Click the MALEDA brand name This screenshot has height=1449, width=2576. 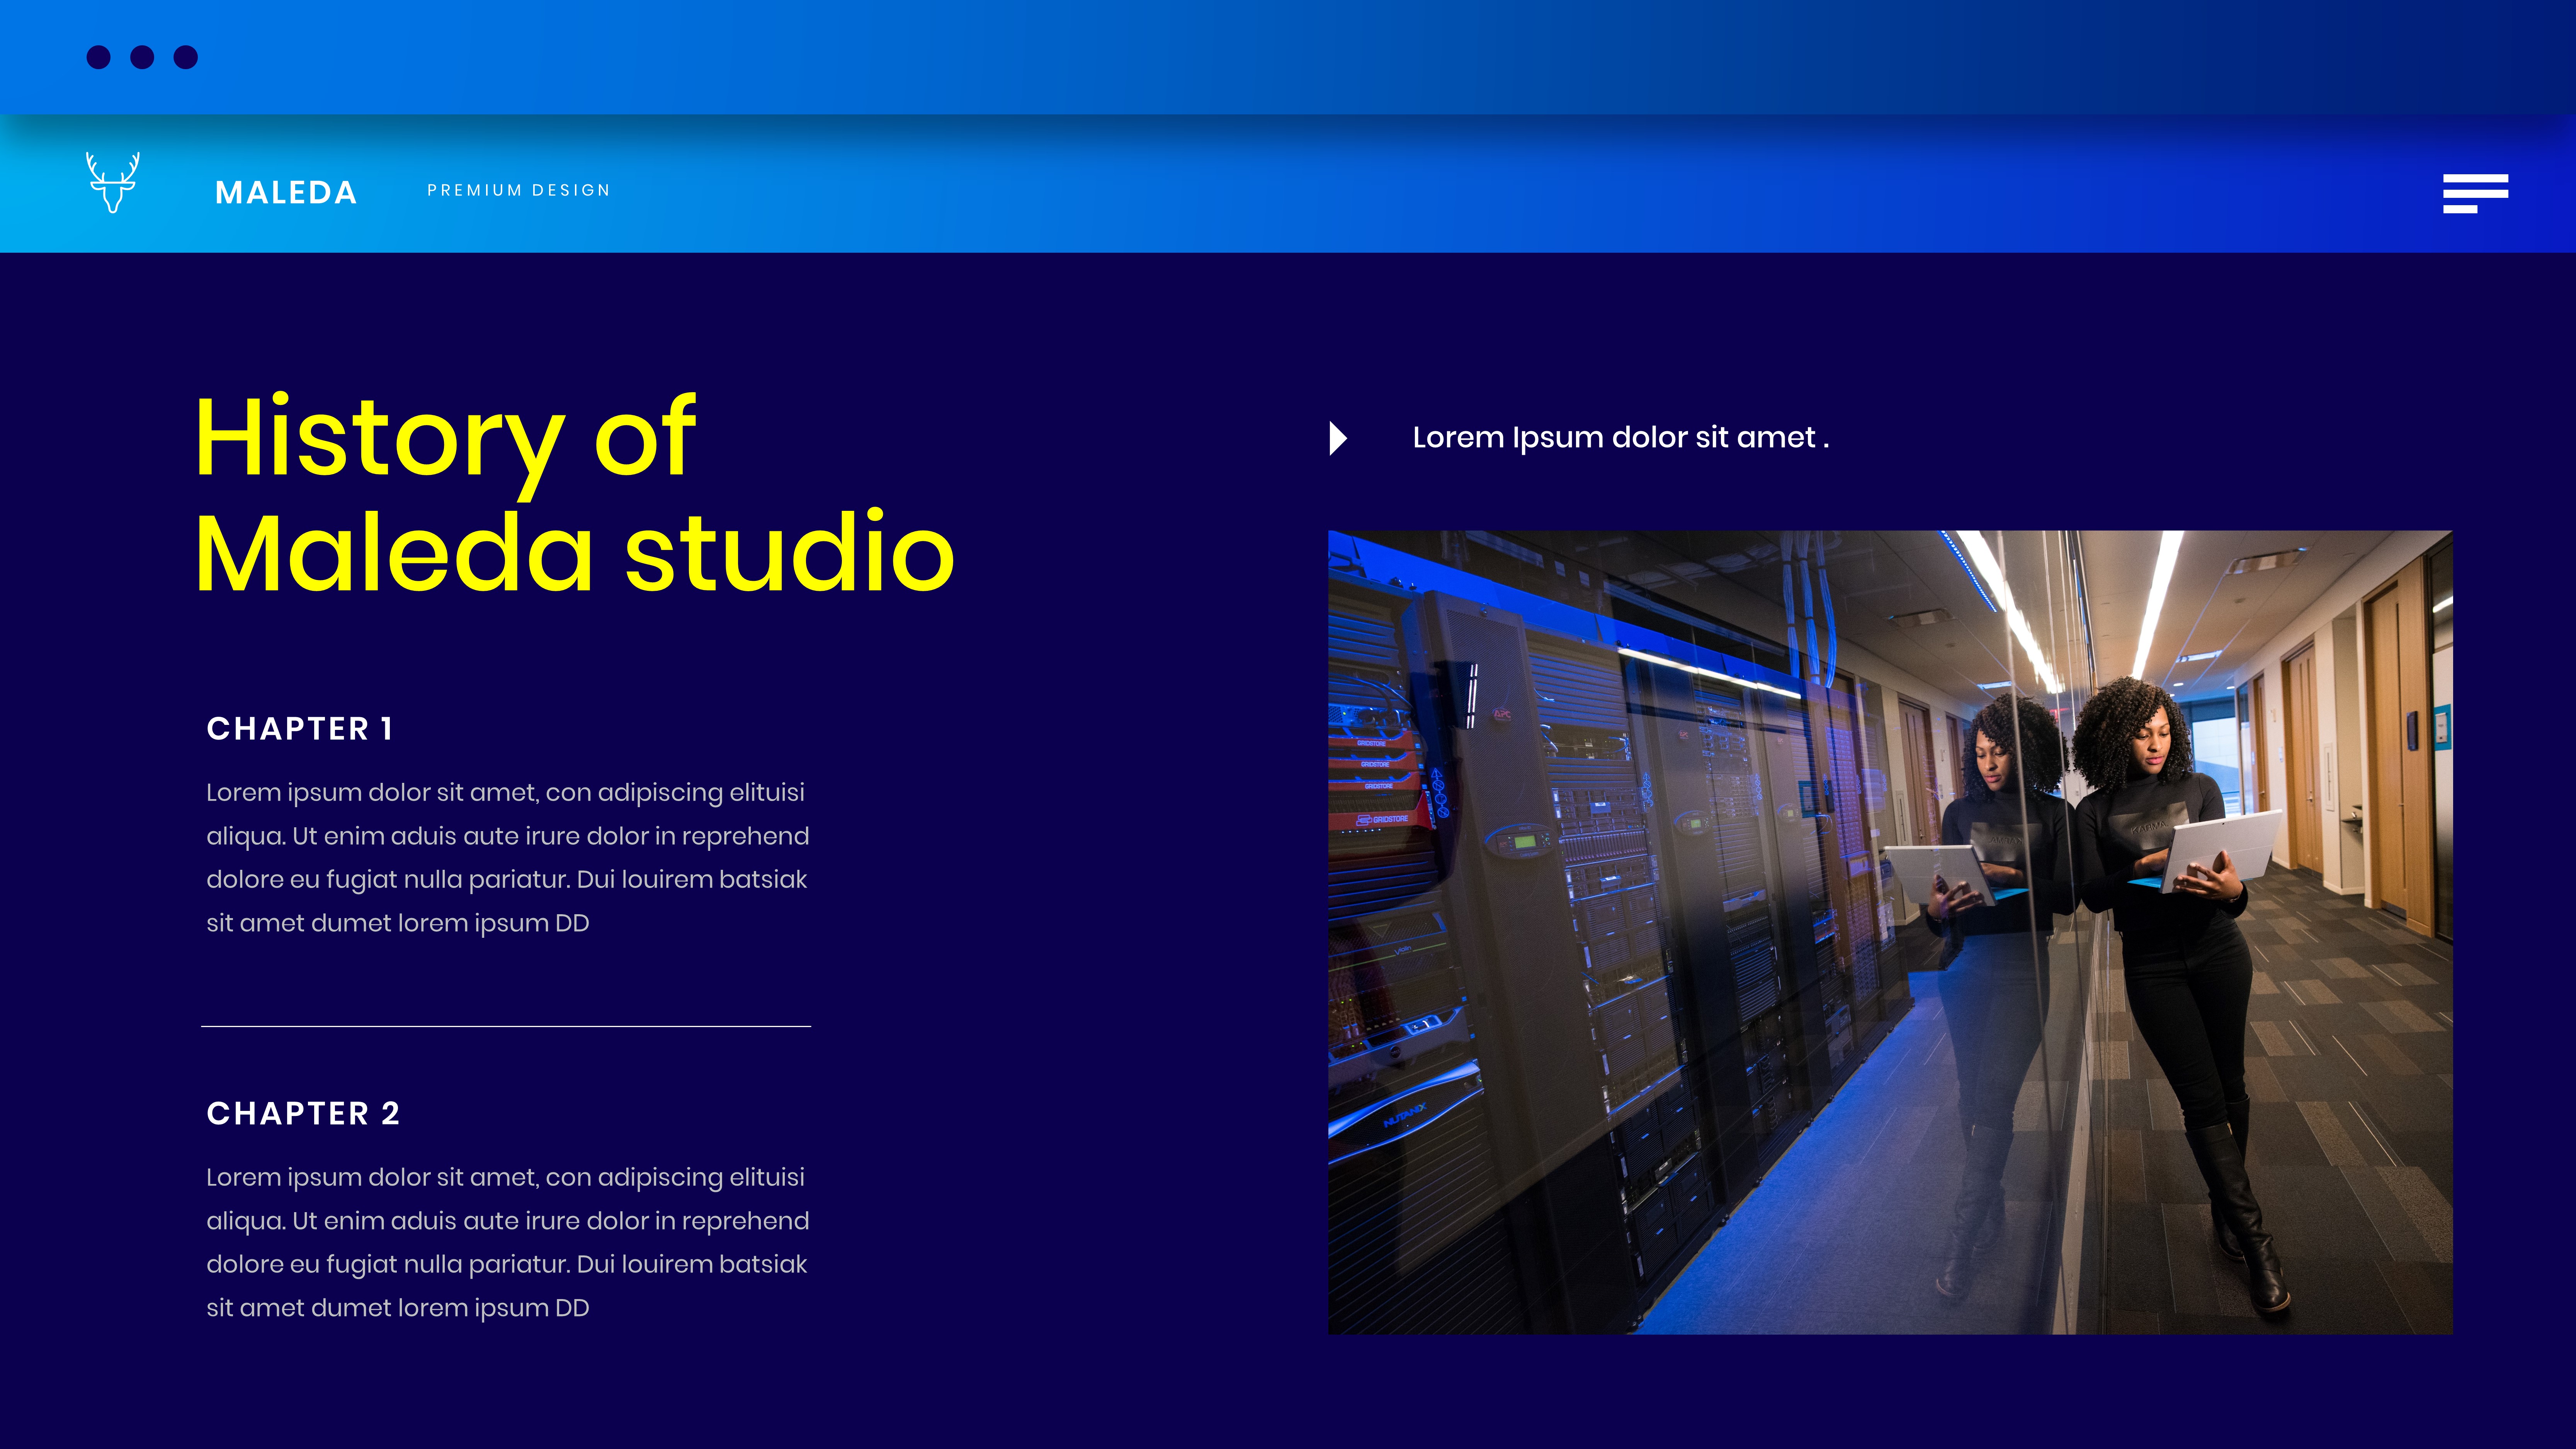coord(286,192)
